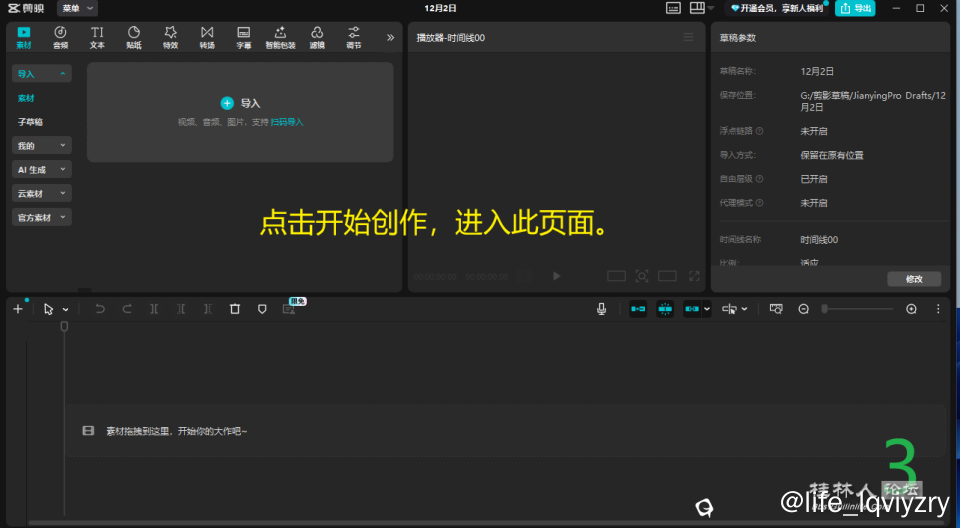Click the delete trash icon in timeline toolbar

(x=235, y=309)
